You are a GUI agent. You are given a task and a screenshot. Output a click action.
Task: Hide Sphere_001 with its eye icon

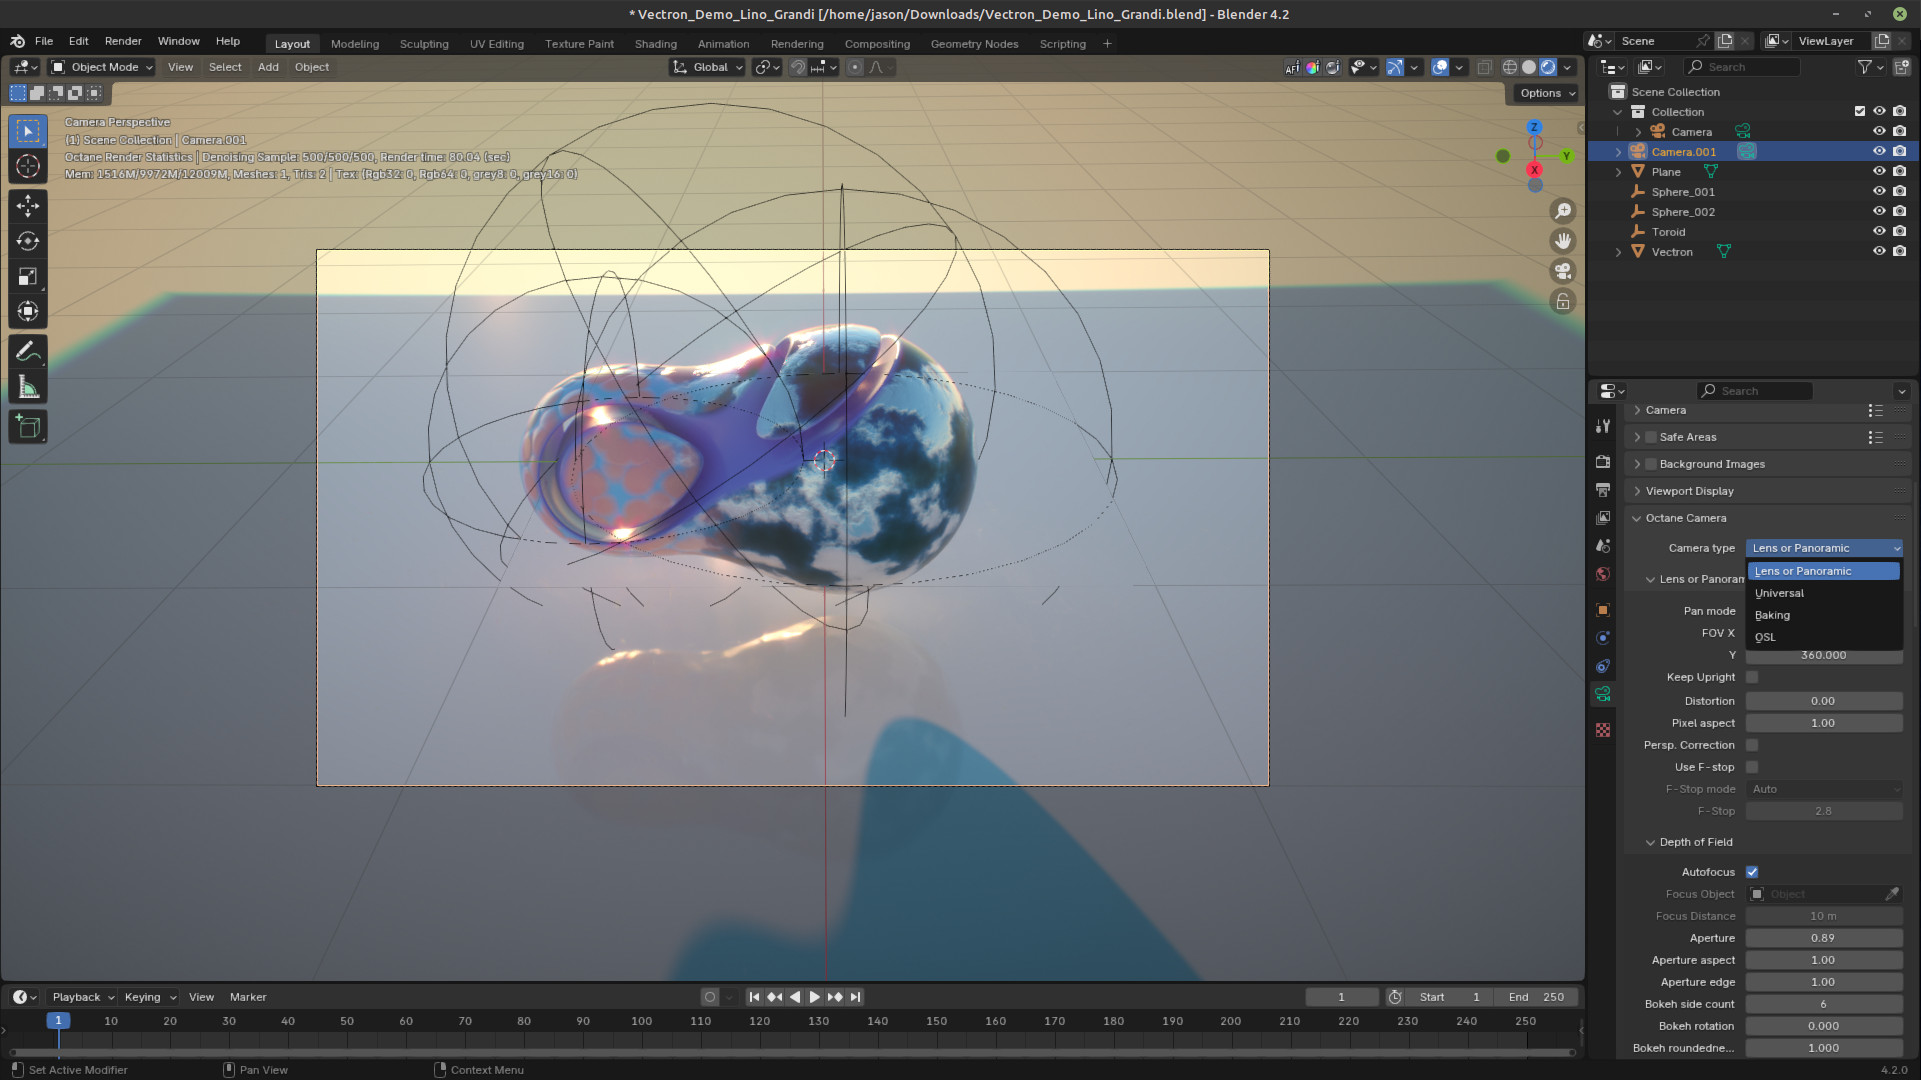[x=1879, y=192]
